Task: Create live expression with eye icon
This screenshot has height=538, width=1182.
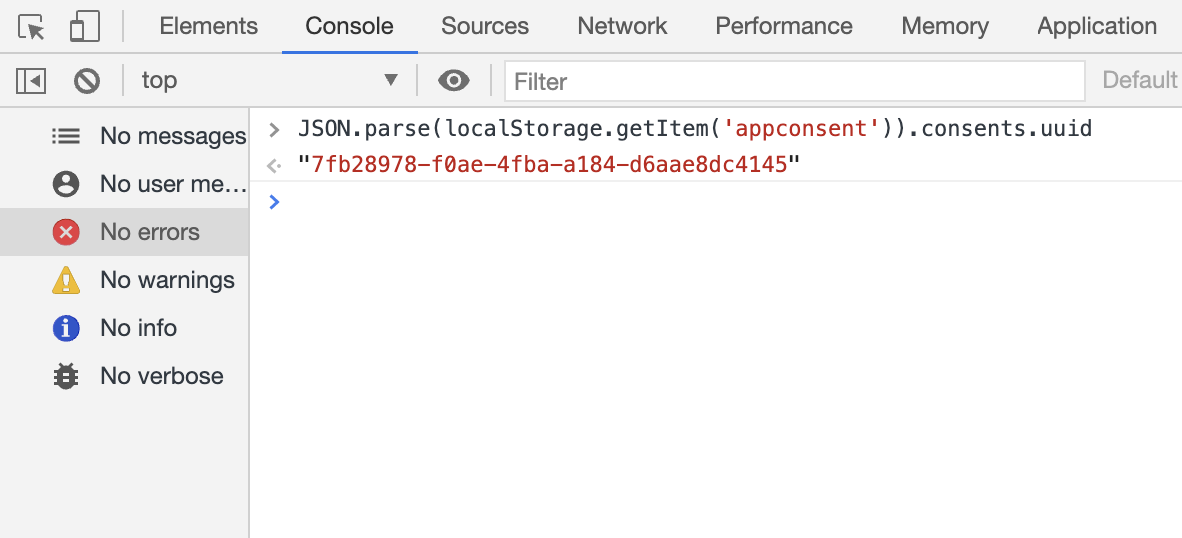Action: [x=454, y=80]
